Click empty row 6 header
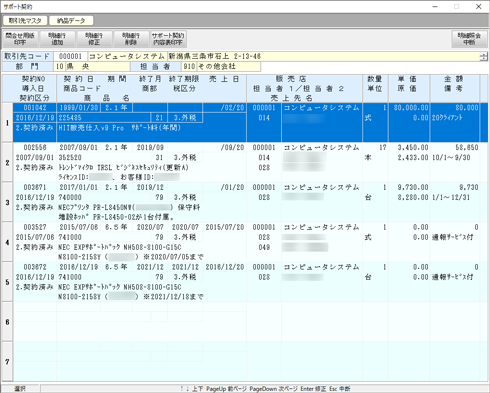The image size is (490, 393). click(x=7, y=322)
